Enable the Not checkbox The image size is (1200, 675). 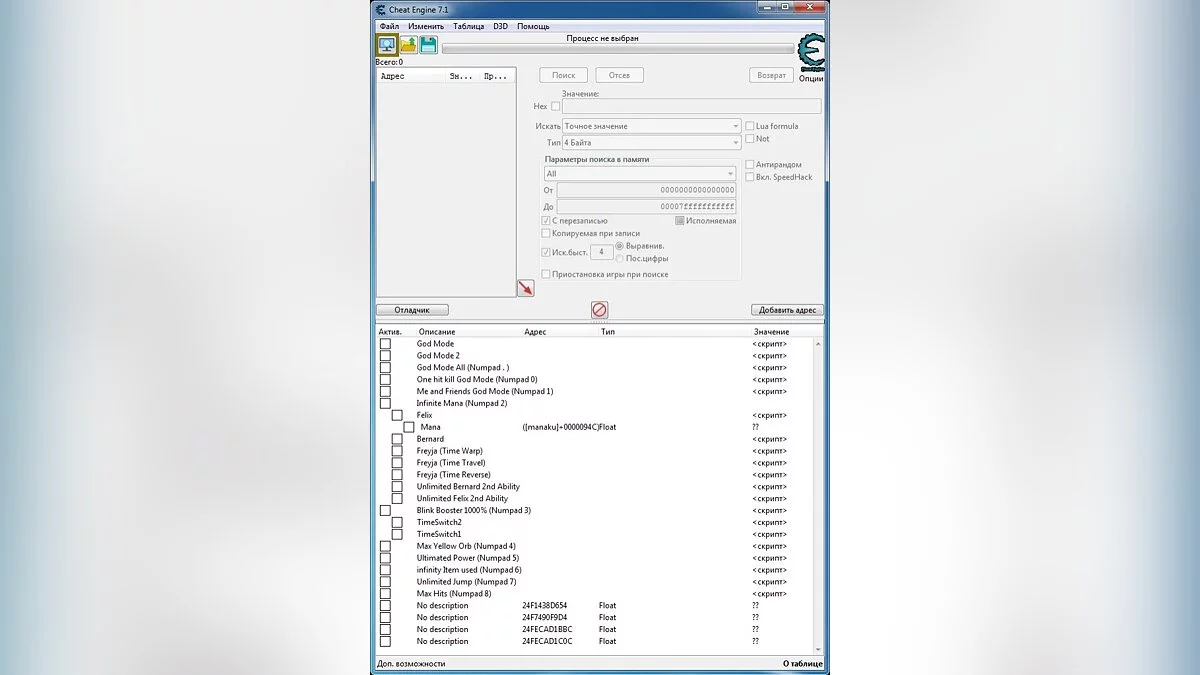(x=750, y=139)
